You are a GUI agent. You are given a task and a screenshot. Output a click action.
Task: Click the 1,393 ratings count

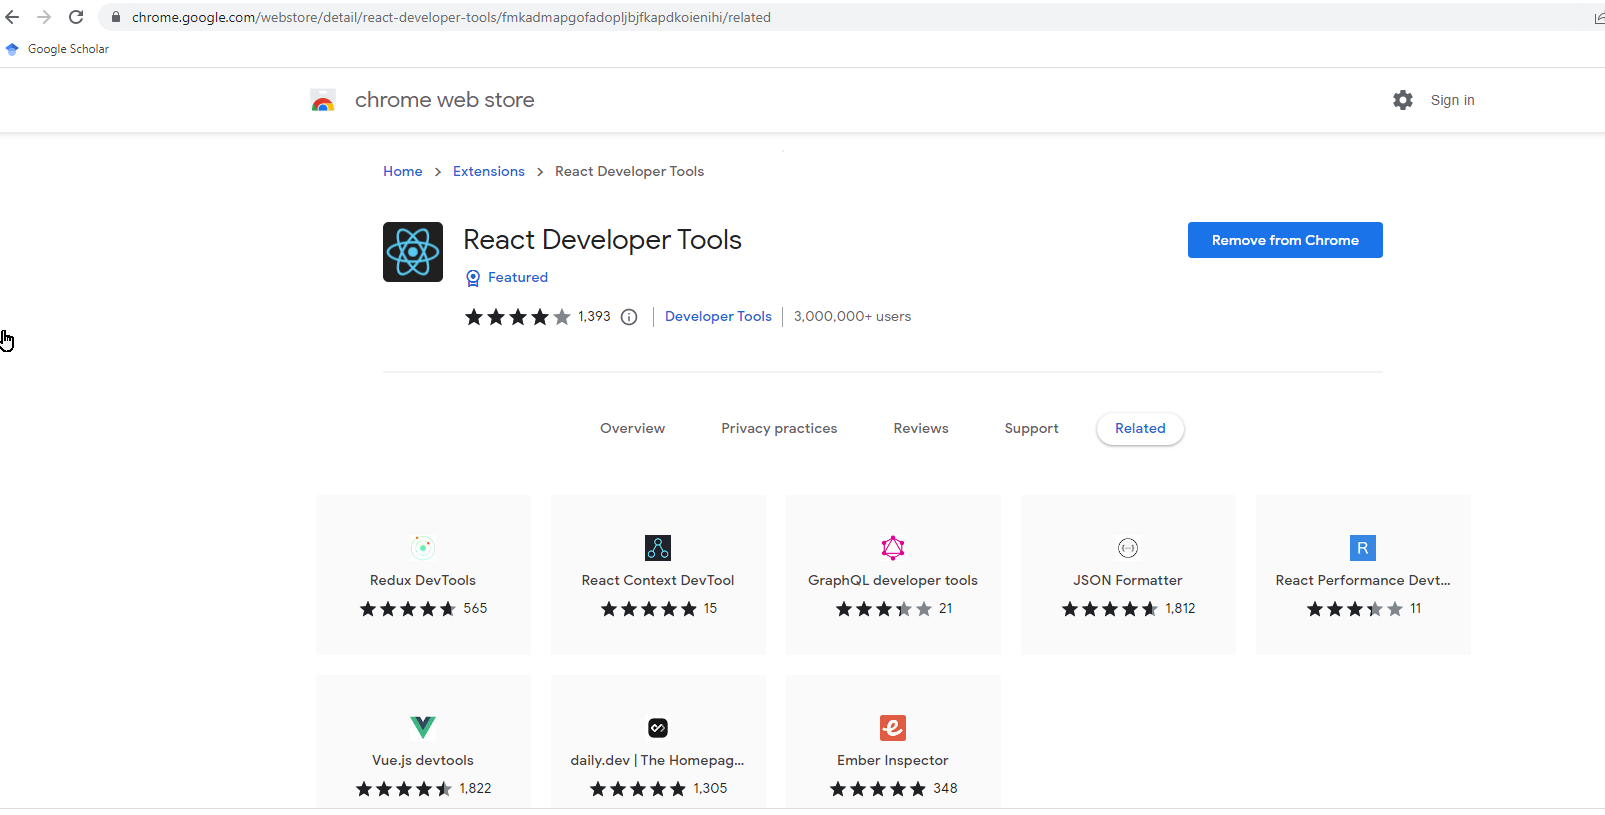594,316
